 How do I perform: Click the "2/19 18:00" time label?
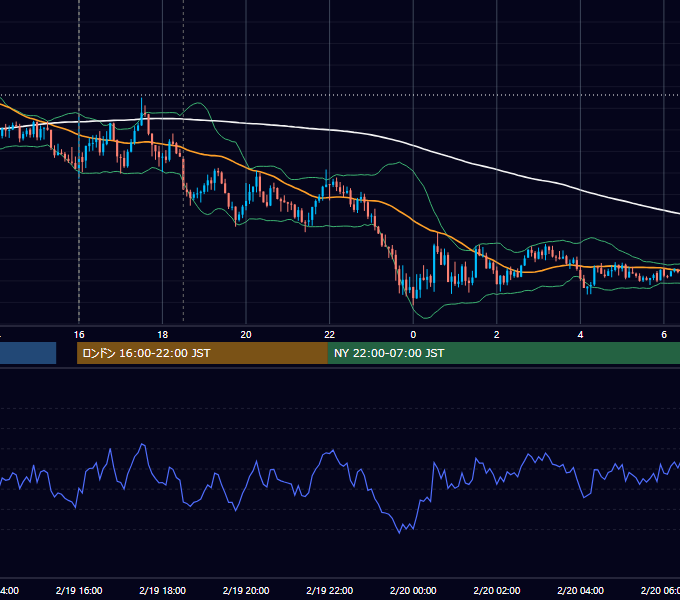(x=162, y=590)
